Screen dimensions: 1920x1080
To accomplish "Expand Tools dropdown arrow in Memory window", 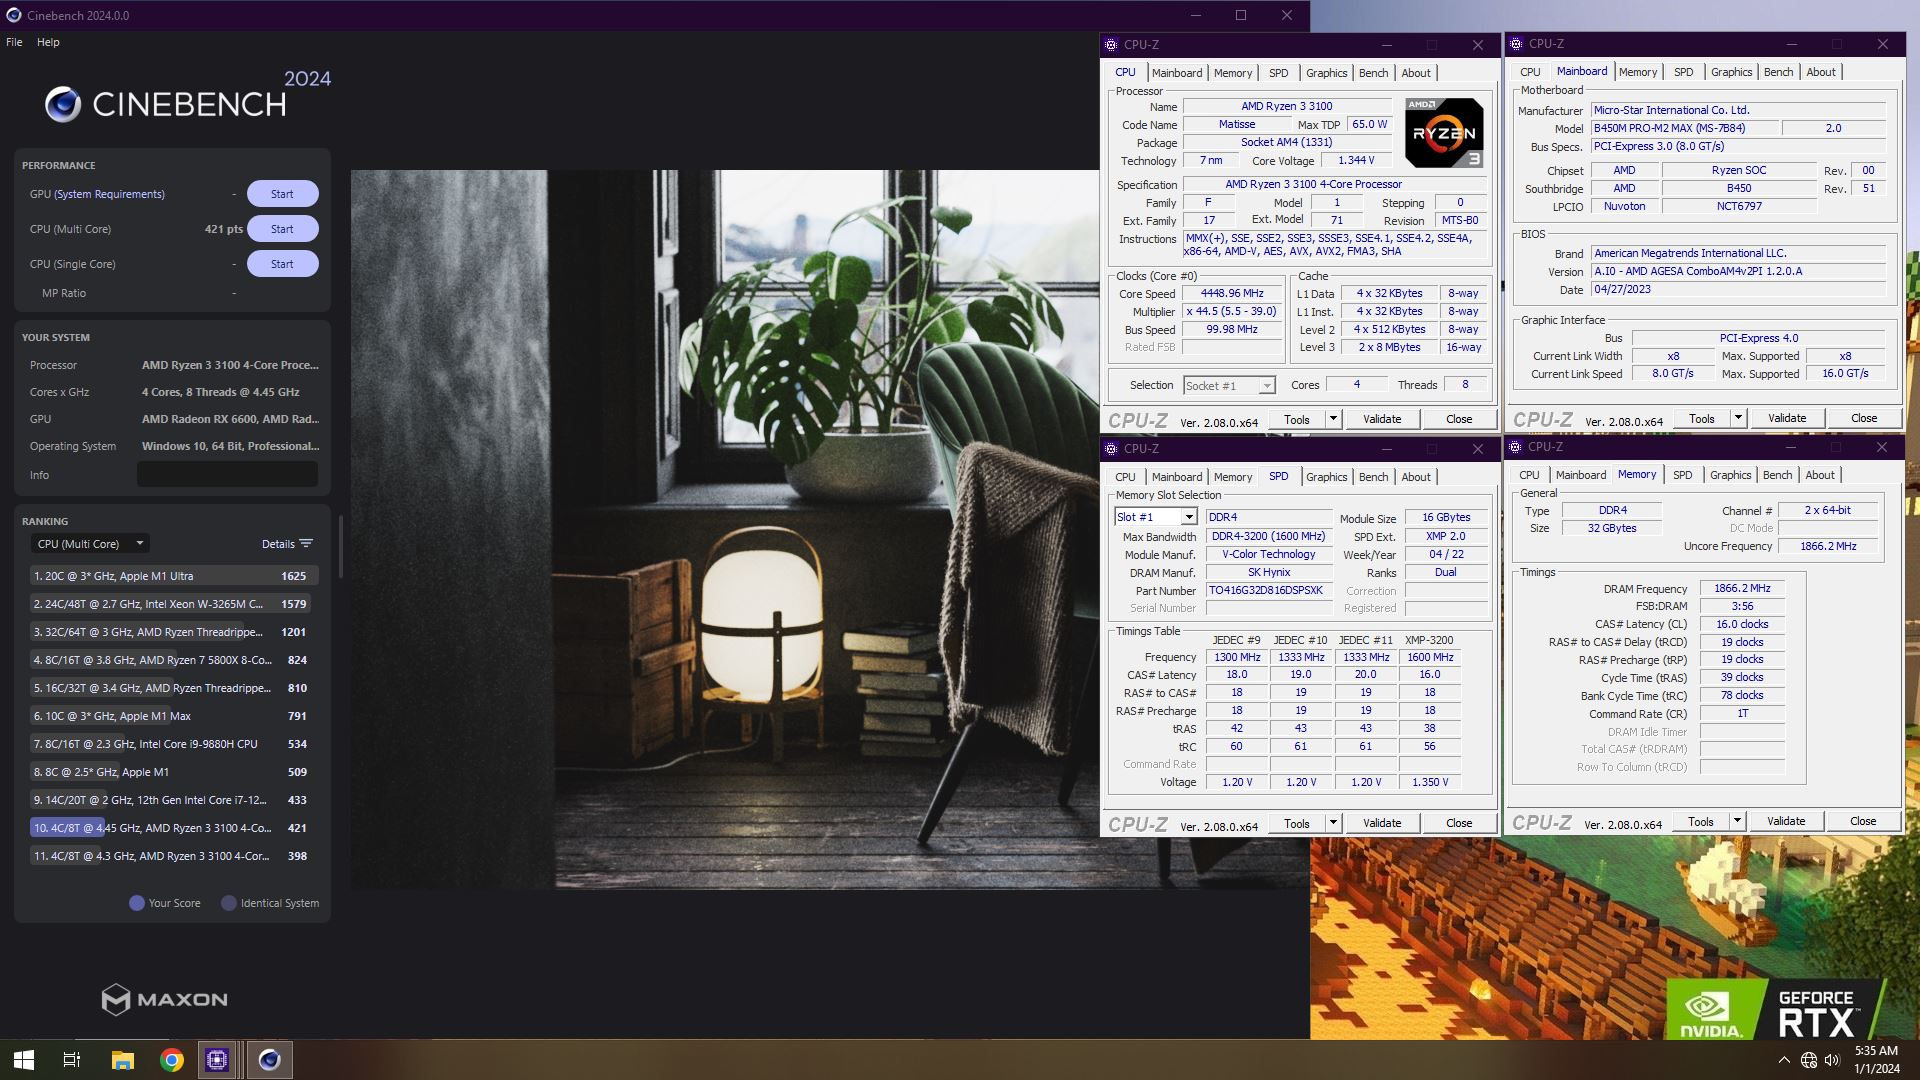I will click(1737, 821).
